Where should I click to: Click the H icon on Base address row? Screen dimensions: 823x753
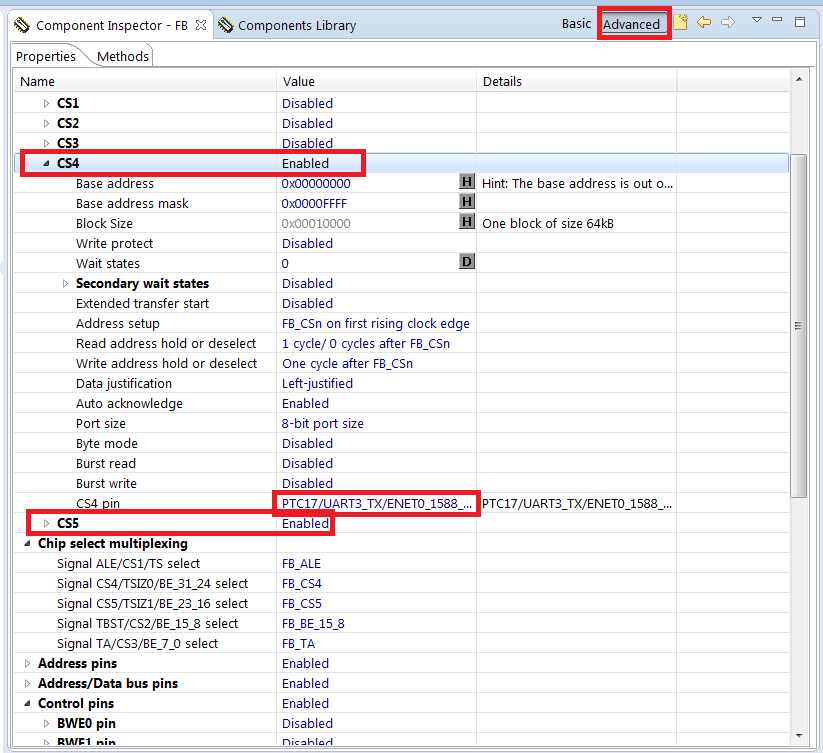point(467,182)
